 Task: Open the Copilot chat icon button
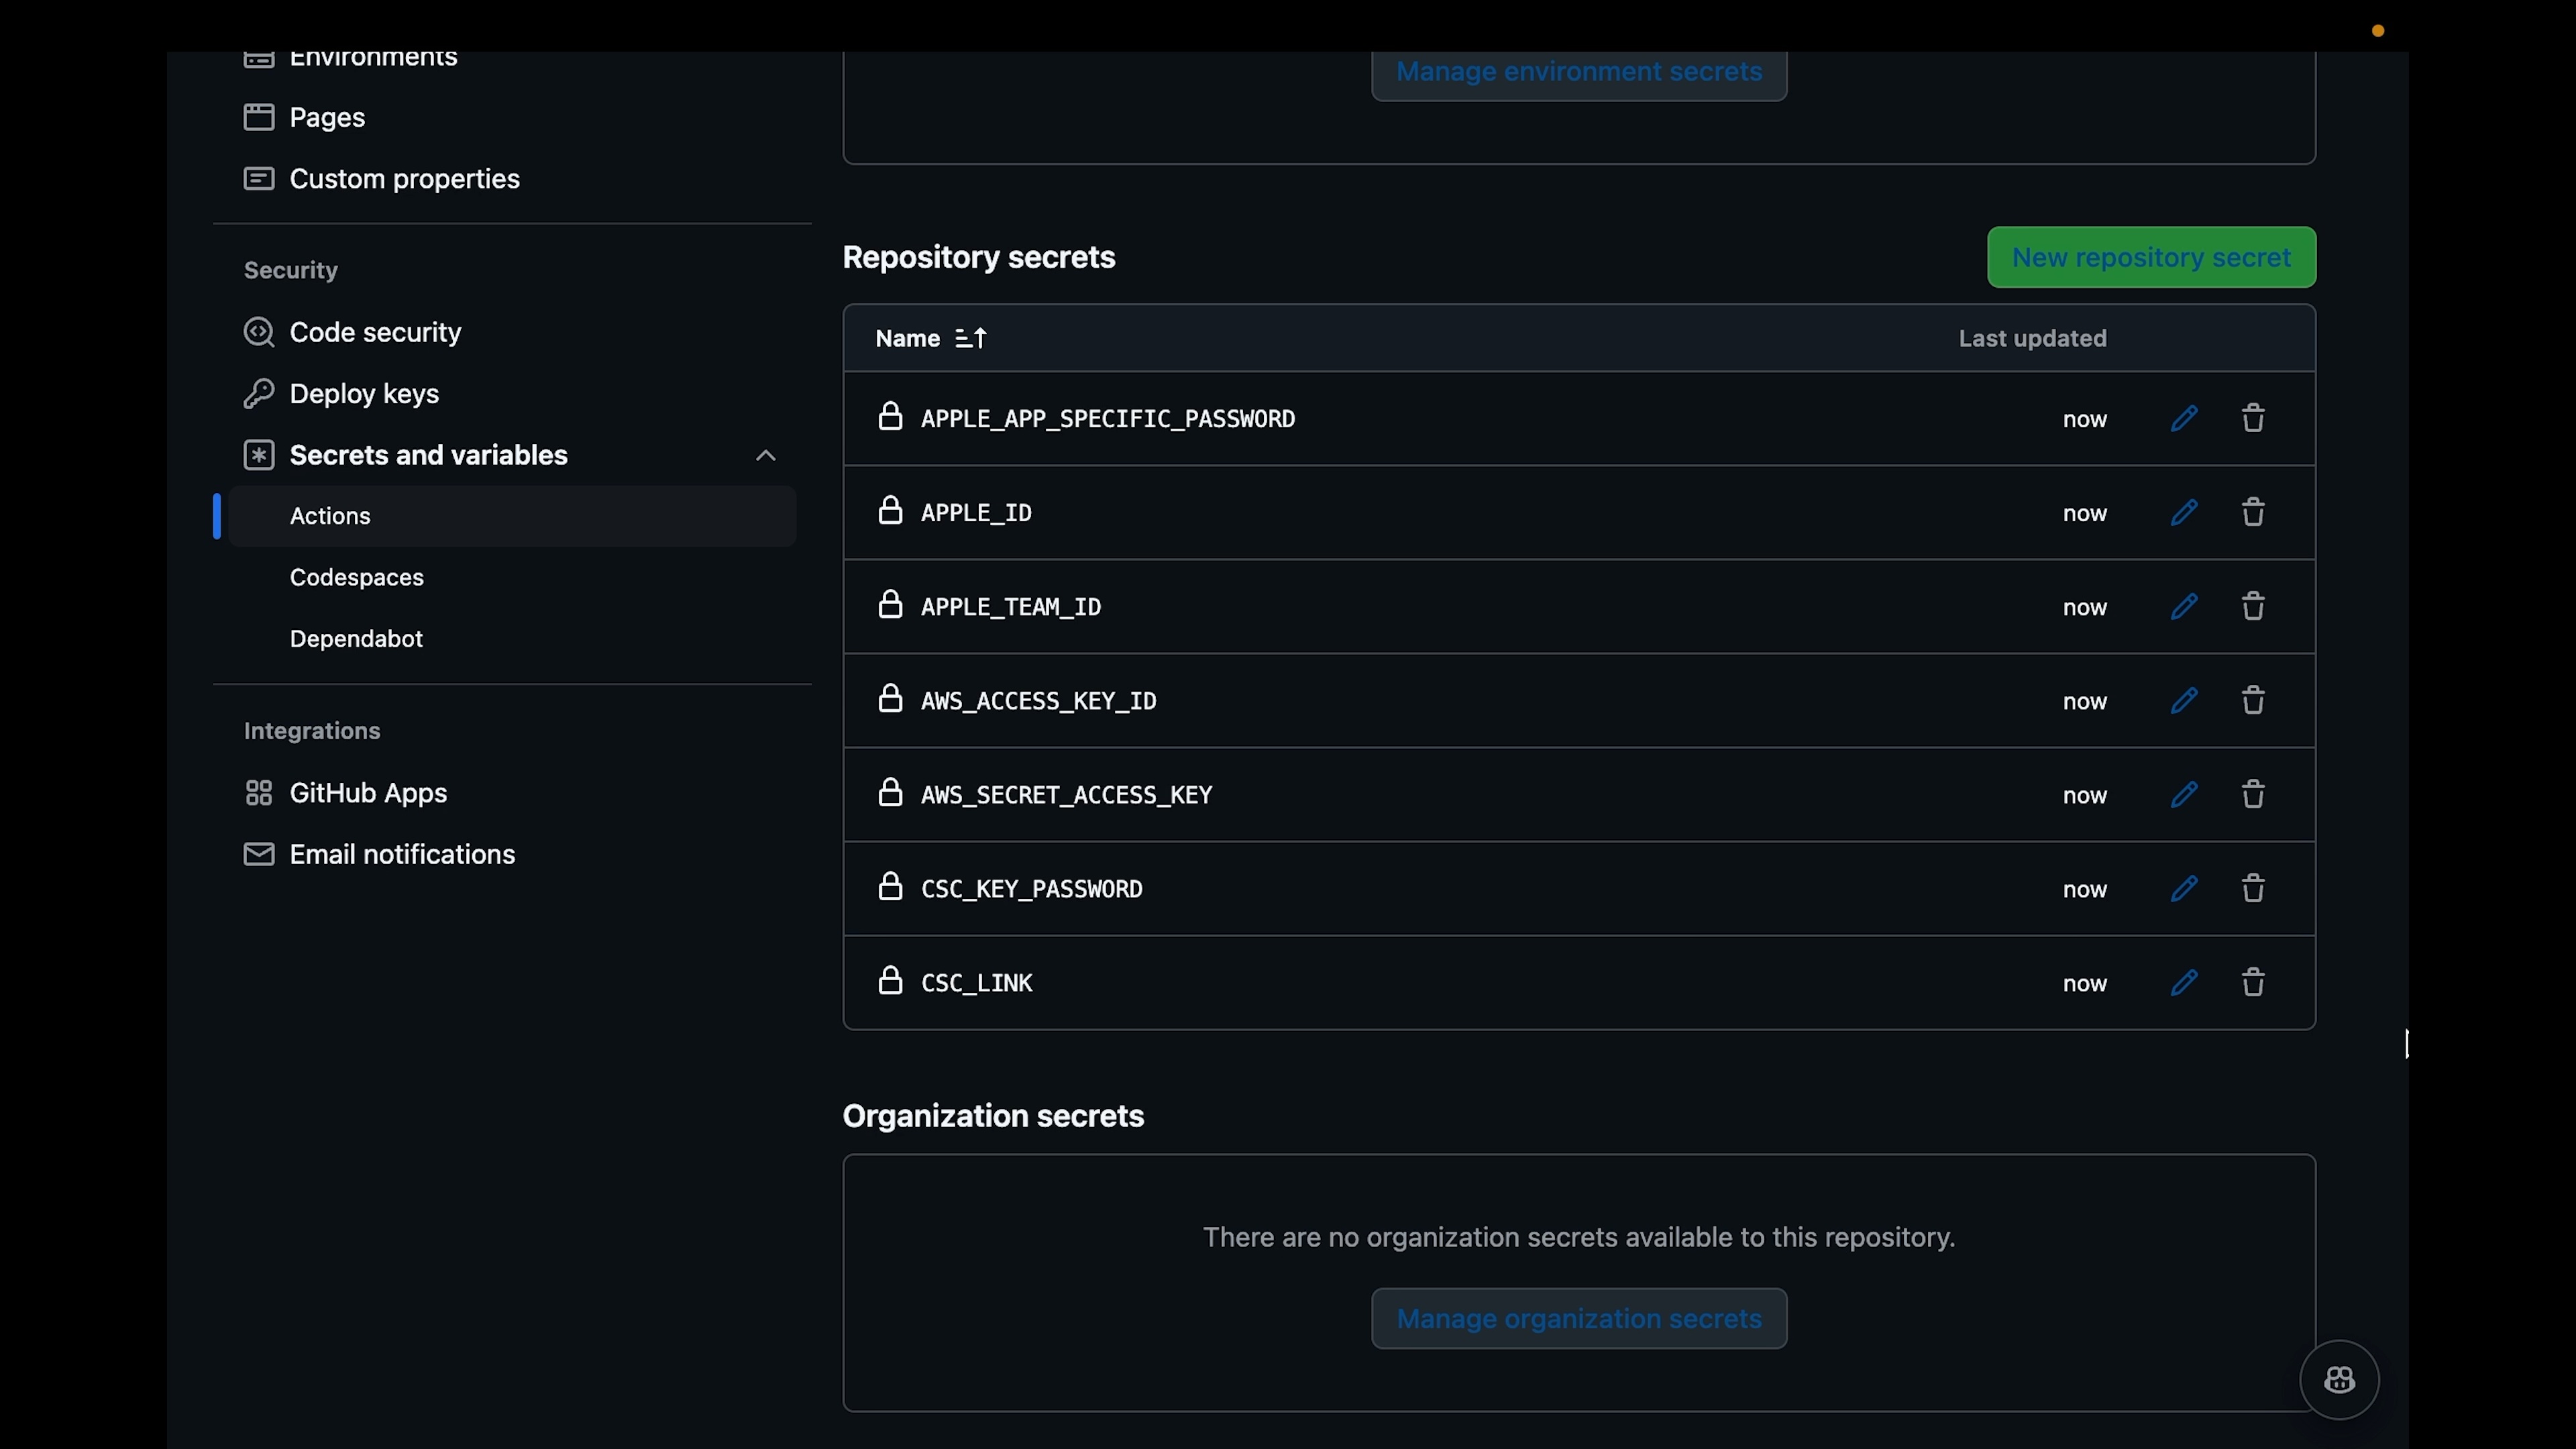[2339, 1380]
